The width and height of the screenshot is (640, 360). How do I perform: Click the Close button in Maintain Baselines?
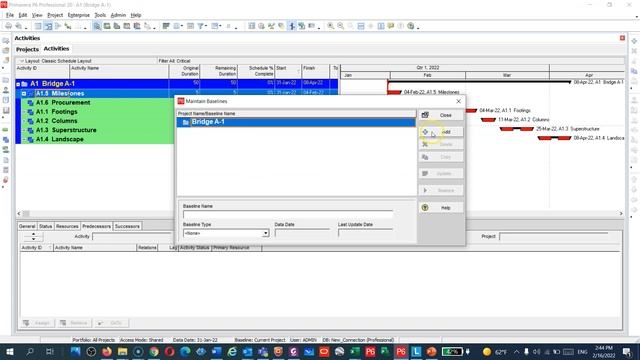(441, 115)
